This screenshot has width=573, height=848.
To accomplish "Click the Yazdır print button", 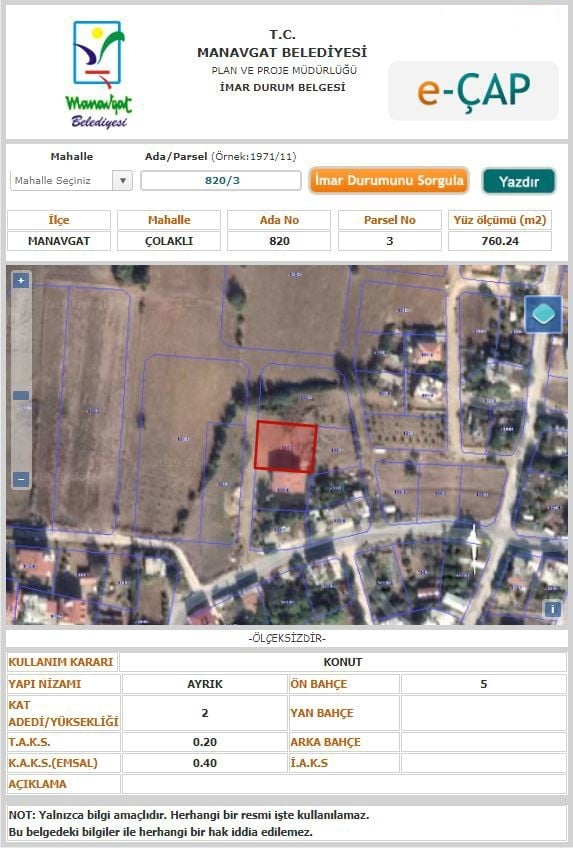I will [519, 181].
